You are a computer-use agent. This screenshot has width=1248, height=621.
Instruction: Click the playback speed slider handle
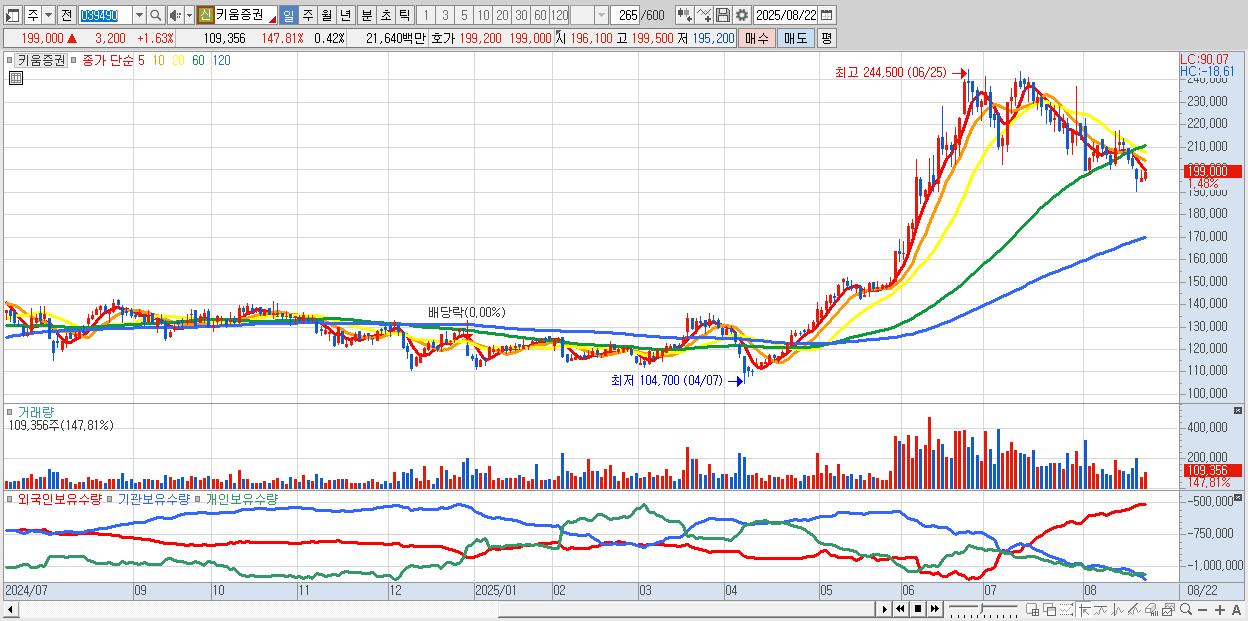coord(981,608)
